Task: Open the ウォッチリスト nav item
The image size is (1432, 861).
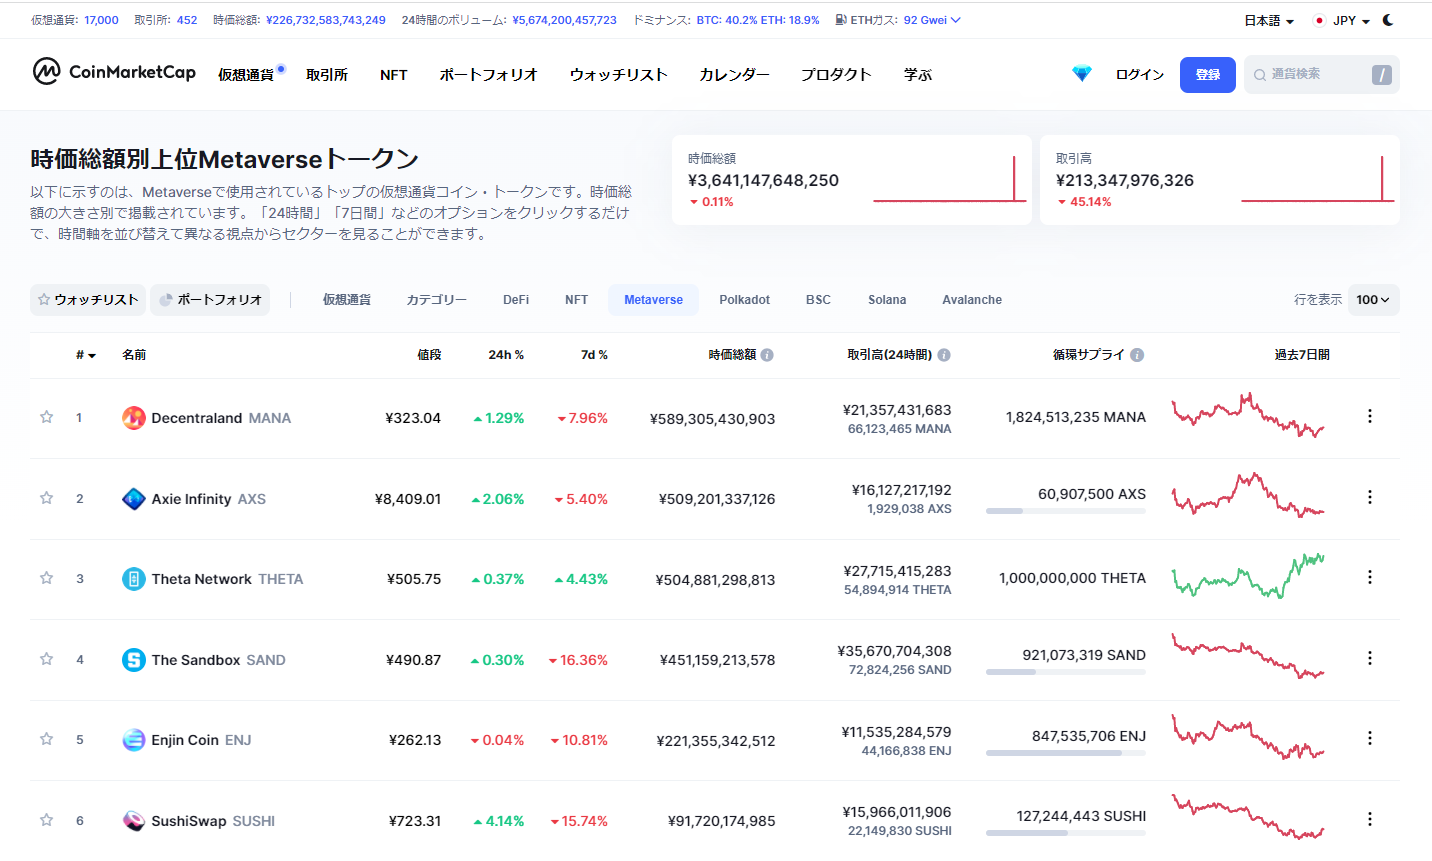Action: (619, 75)
